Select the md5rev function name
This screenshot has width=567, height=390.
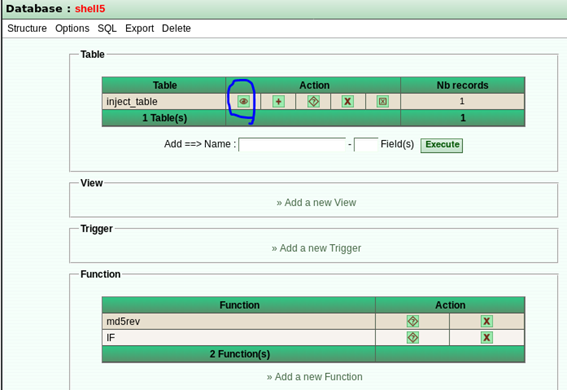[123, 321]
